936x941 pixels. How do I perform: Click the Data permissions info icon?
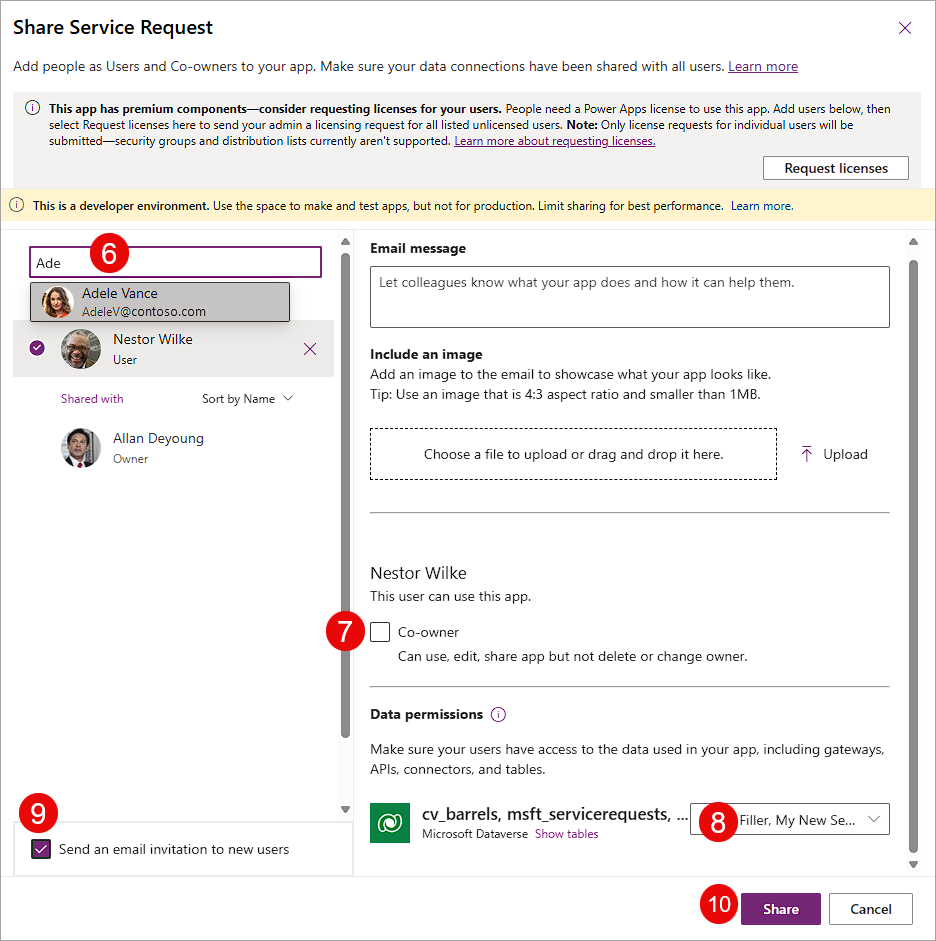tap(498, 714)
